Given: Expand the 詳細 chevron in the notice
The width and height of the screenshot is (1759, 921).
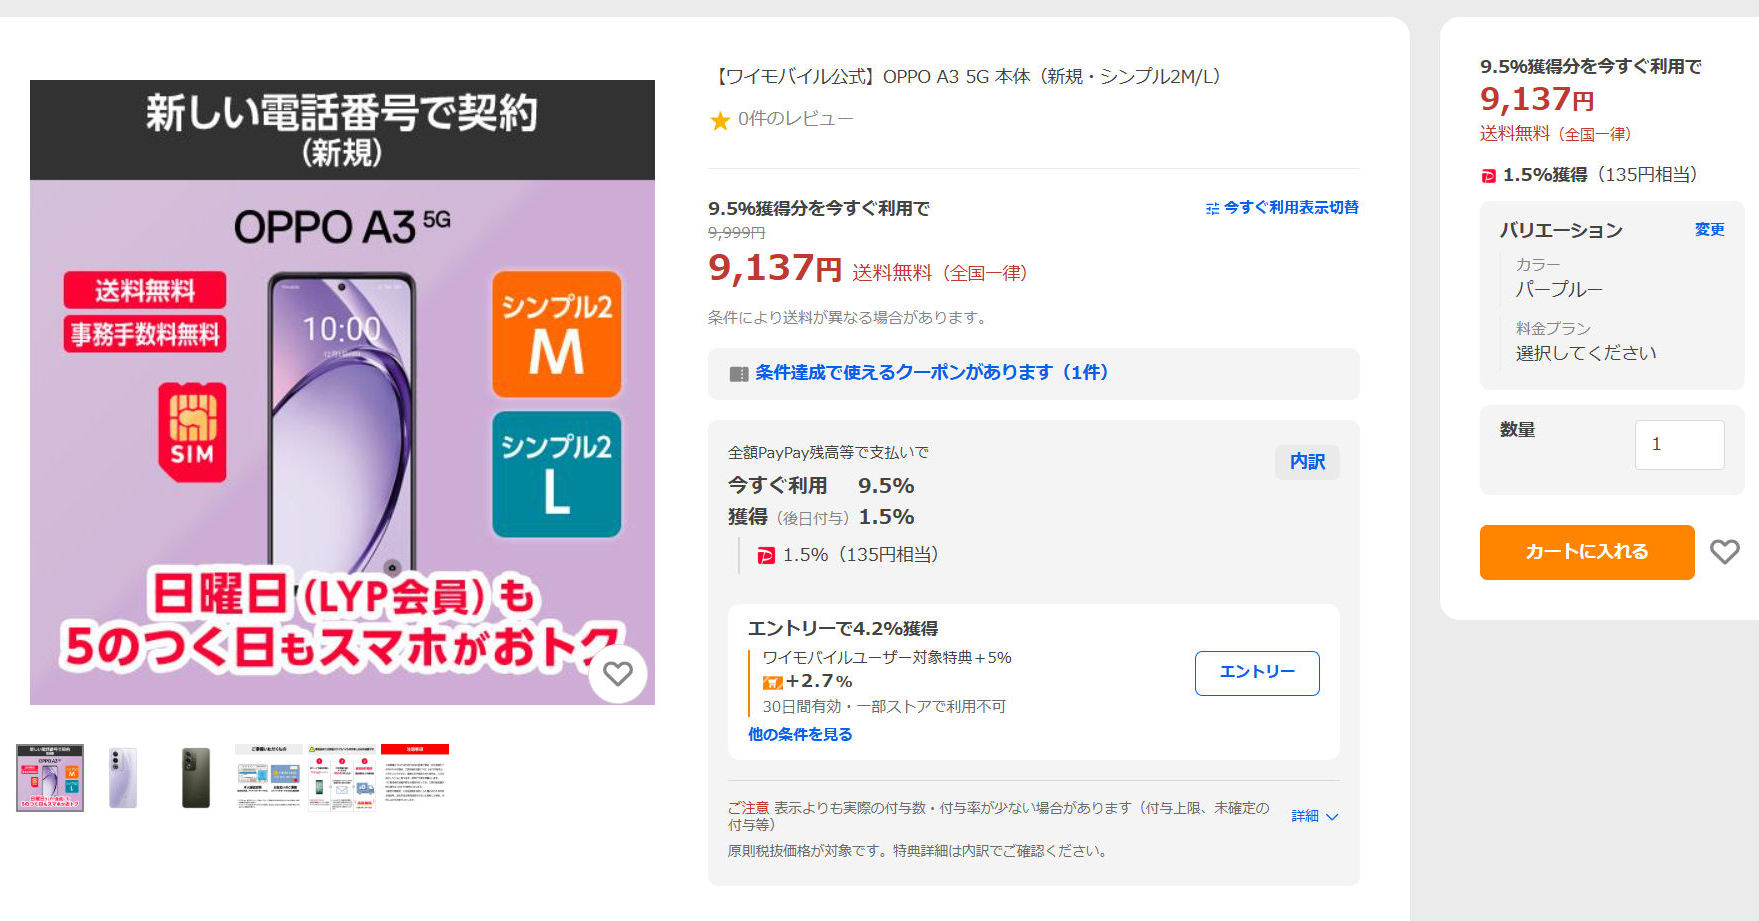Looking at the screenshot, I should coord(1315,816).
